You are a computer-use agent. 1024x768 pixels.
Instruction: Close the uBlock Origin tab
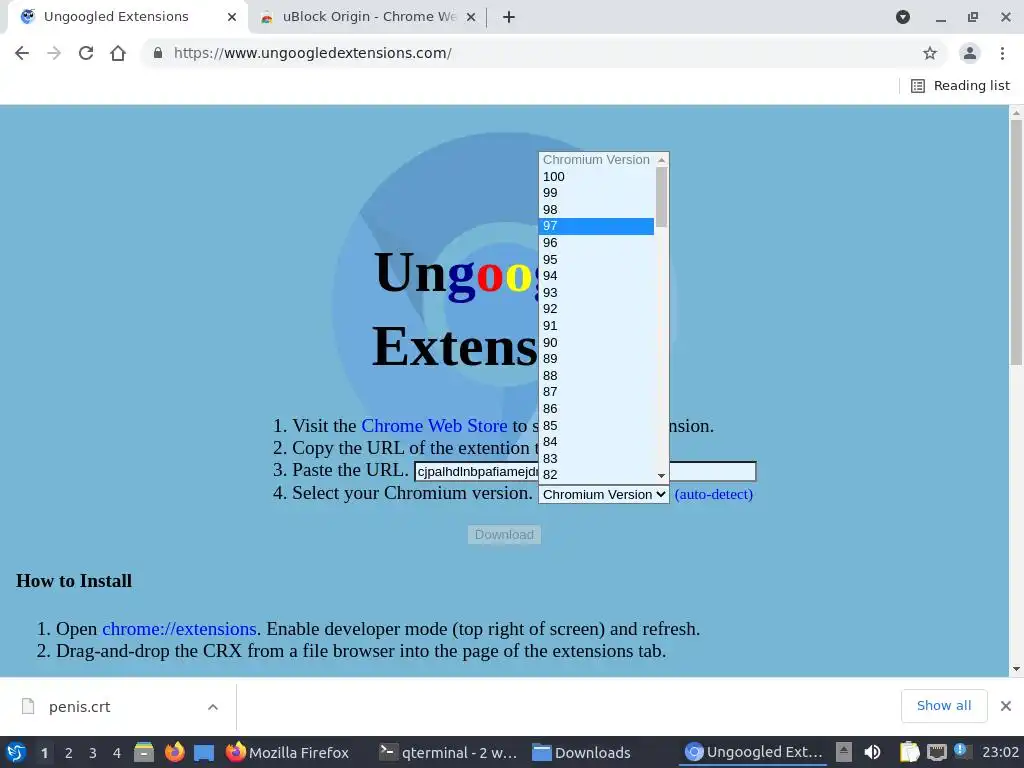click(x=470, y=17)
